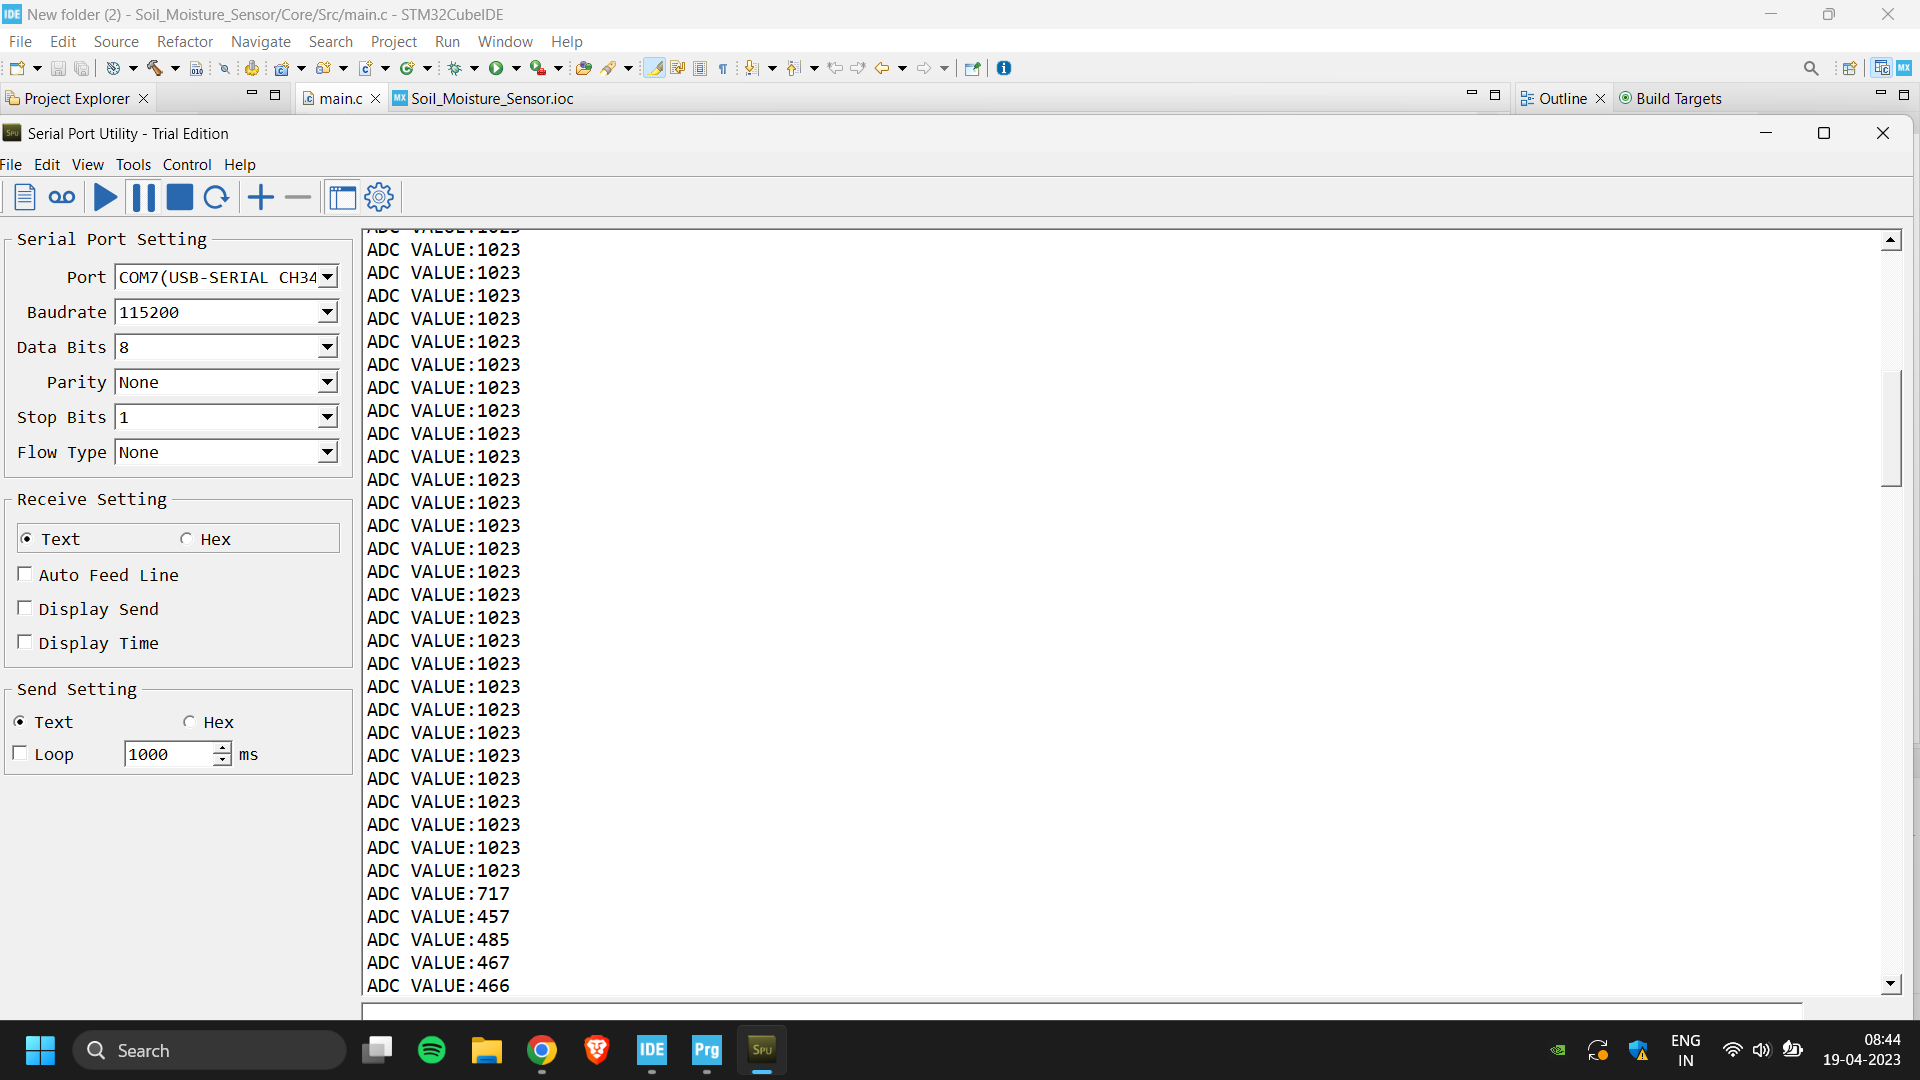Open the Port COM7 dropdown
The height and width of the screenshot is (1080, 1920).
pyautogui.click(x=327, y=277)
